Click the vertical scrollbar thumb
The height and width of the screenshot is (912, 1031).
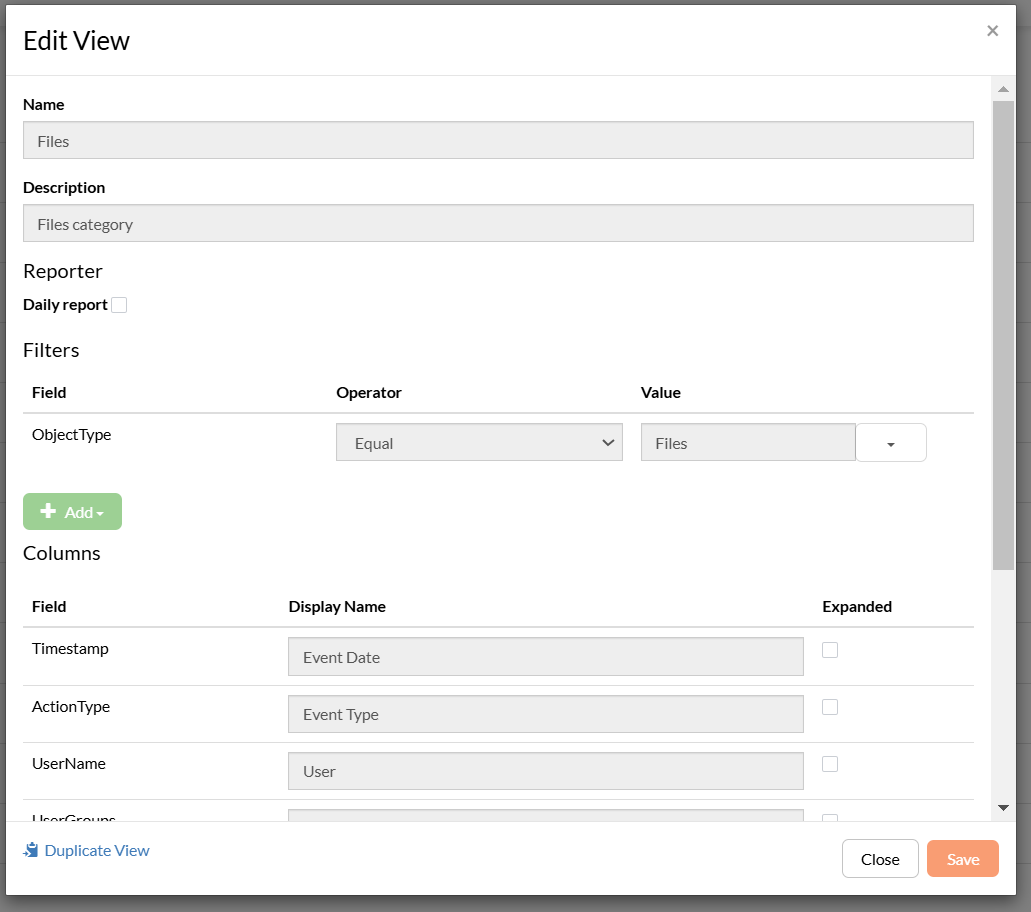point(1003,335)
